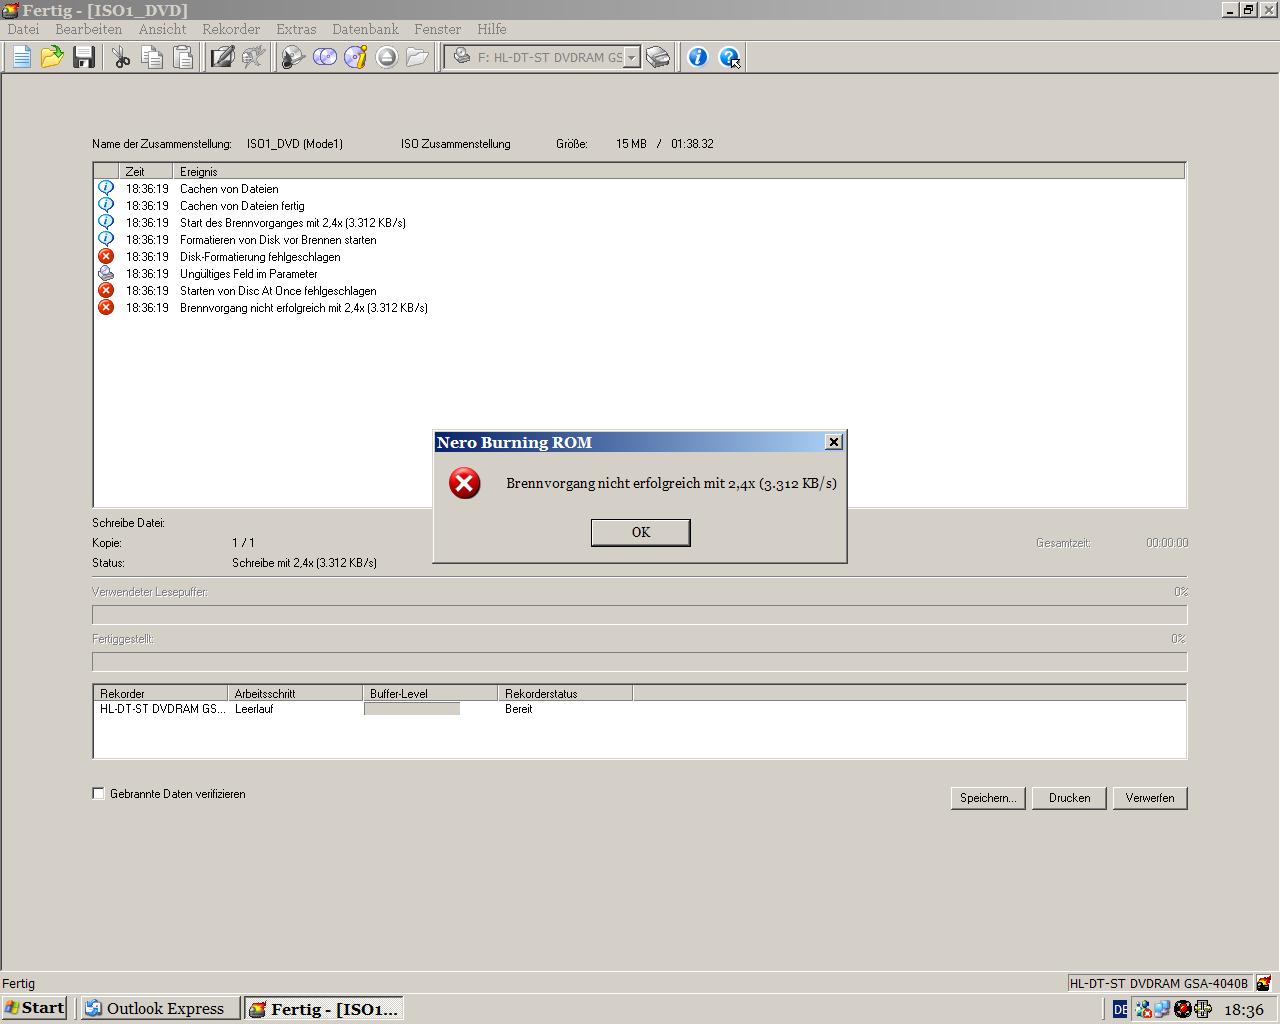Viewport: 1280px width, 1024px height.
Task: Click the Fertig - [ISO1... taskbar button
Action: click(x=324, y=1009)
